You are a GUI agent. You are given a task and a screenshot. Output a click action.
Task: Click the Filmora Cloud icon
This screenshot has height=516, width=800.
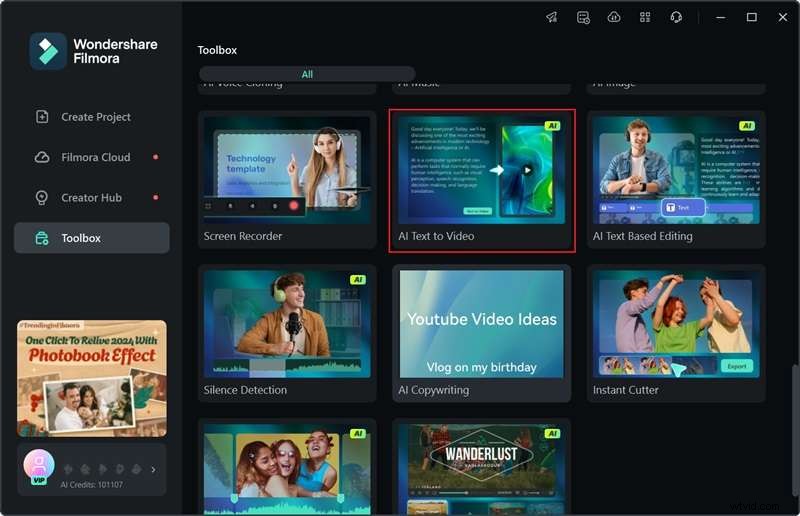(42, 157)
